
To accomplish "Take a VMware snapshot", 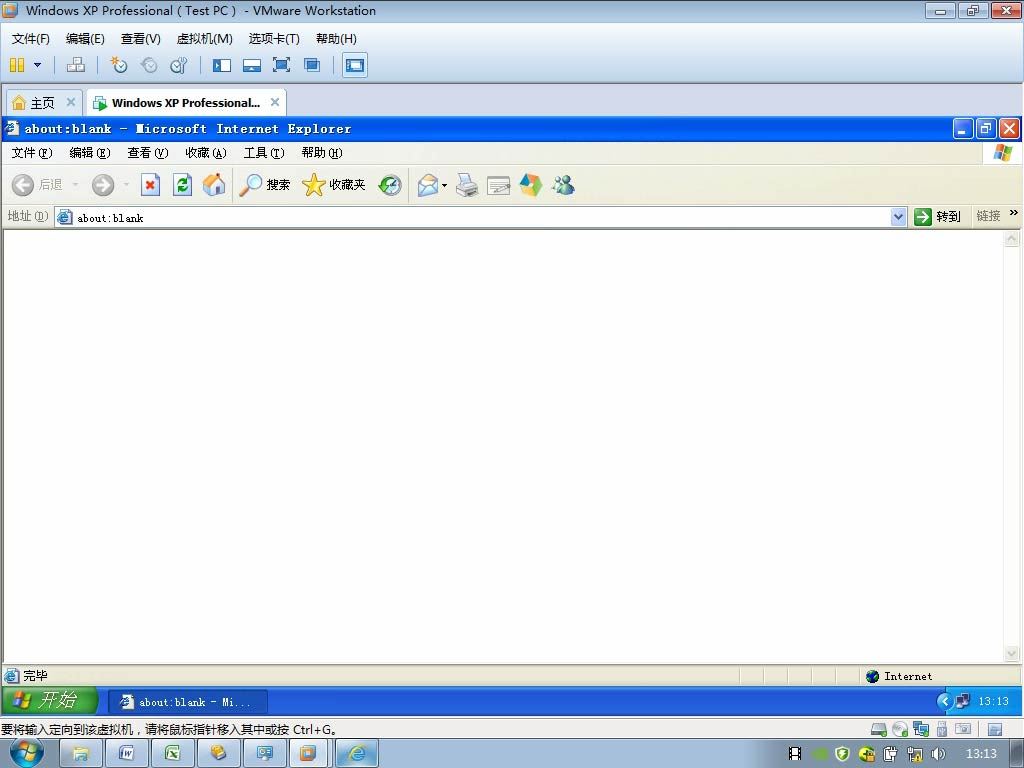I will click(118, 65).
